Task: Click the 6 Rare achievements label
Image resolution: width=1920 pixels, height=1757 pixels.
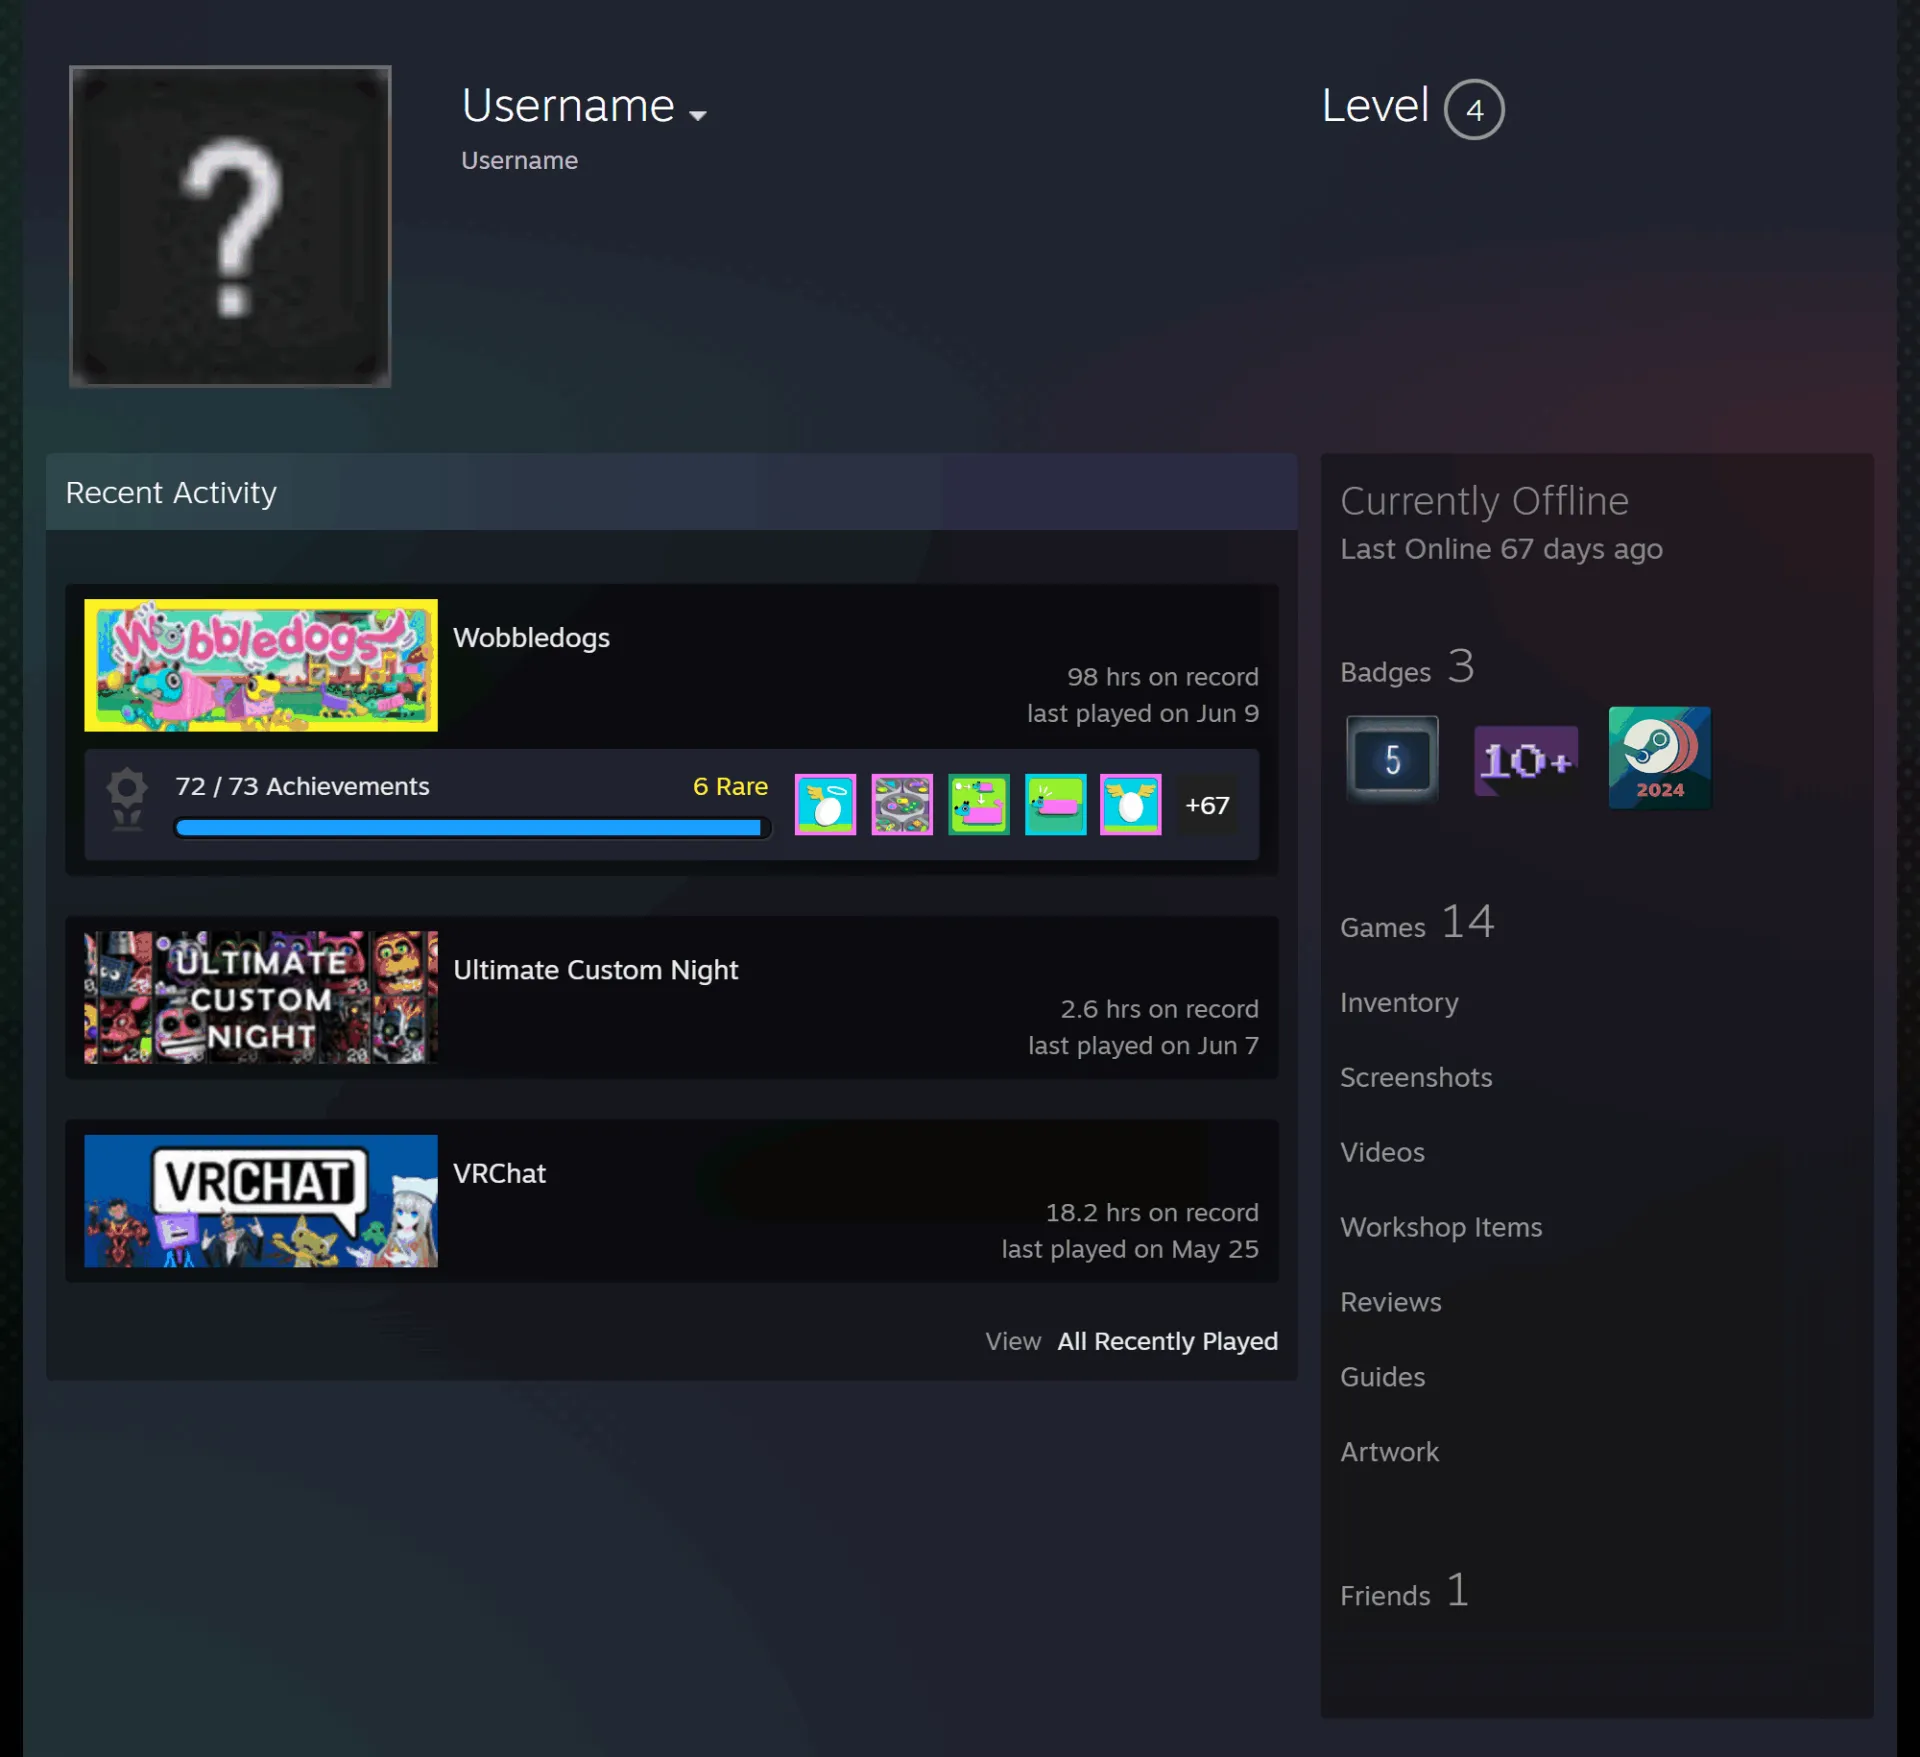Action: (x=730, y=786)
